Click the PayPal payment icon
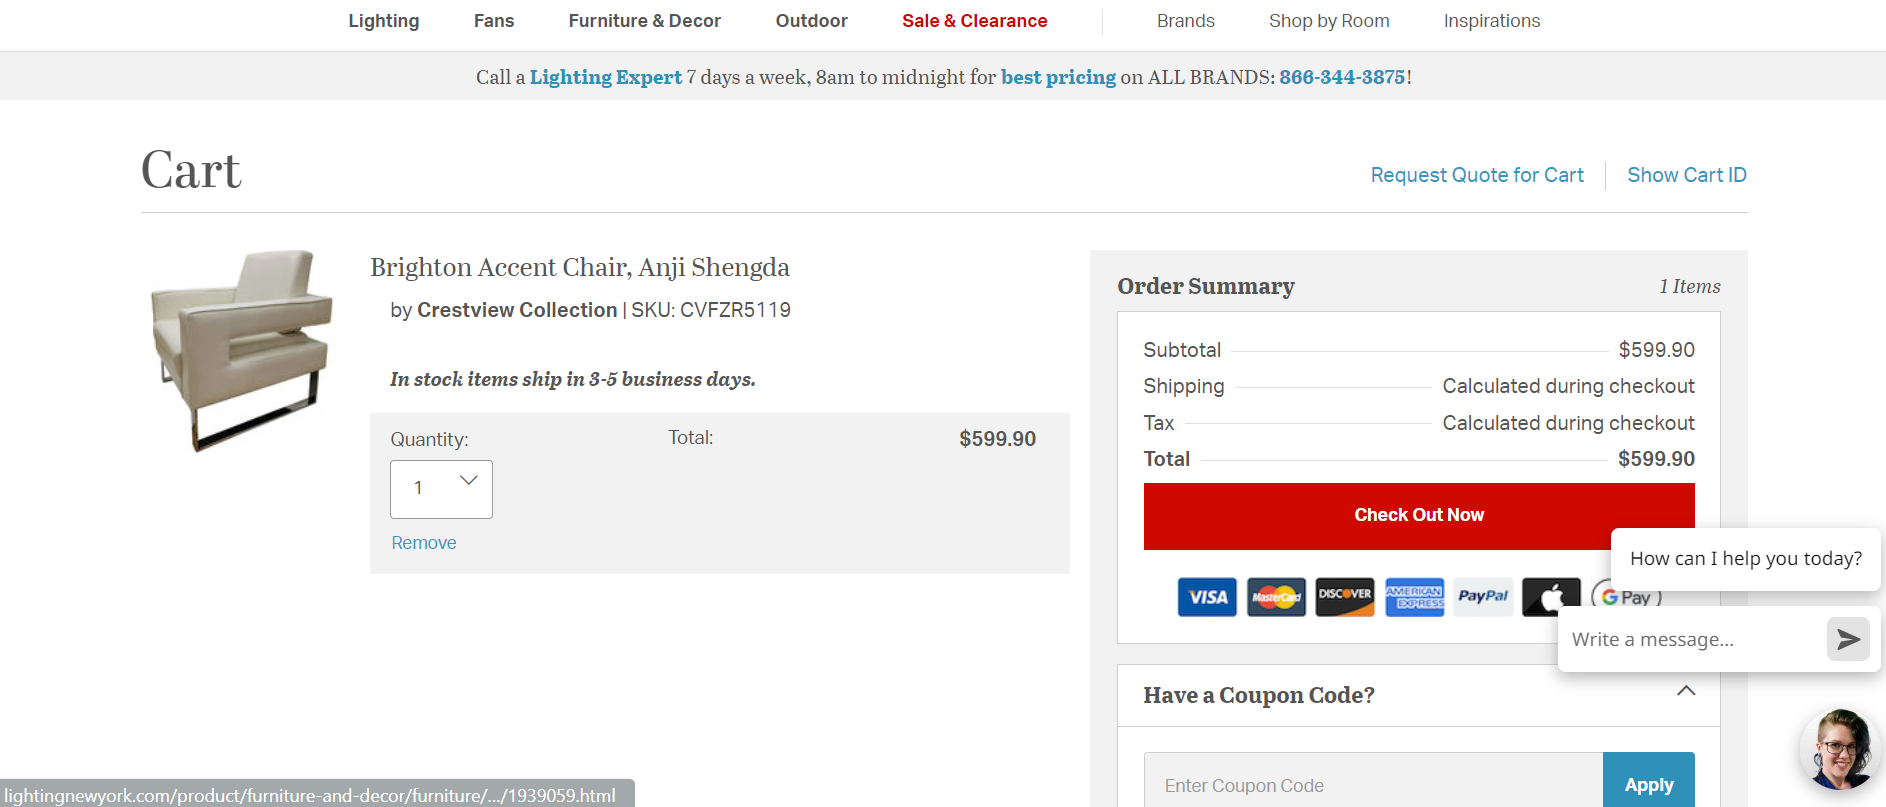This screenshot has height=807, width=1886. (1483, 597)
